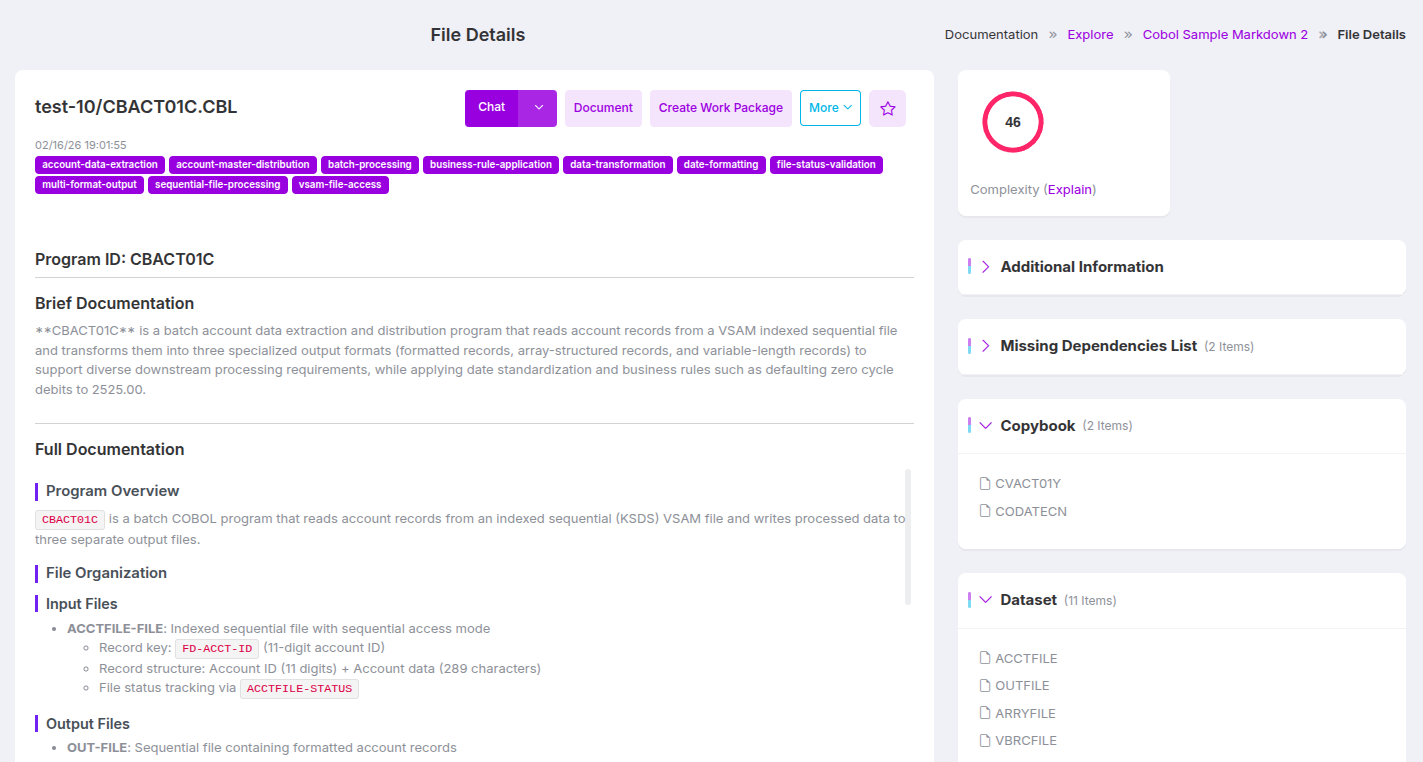1423x762 pixels.
Task: Click the star favorite icon
Action: [887, 108]
